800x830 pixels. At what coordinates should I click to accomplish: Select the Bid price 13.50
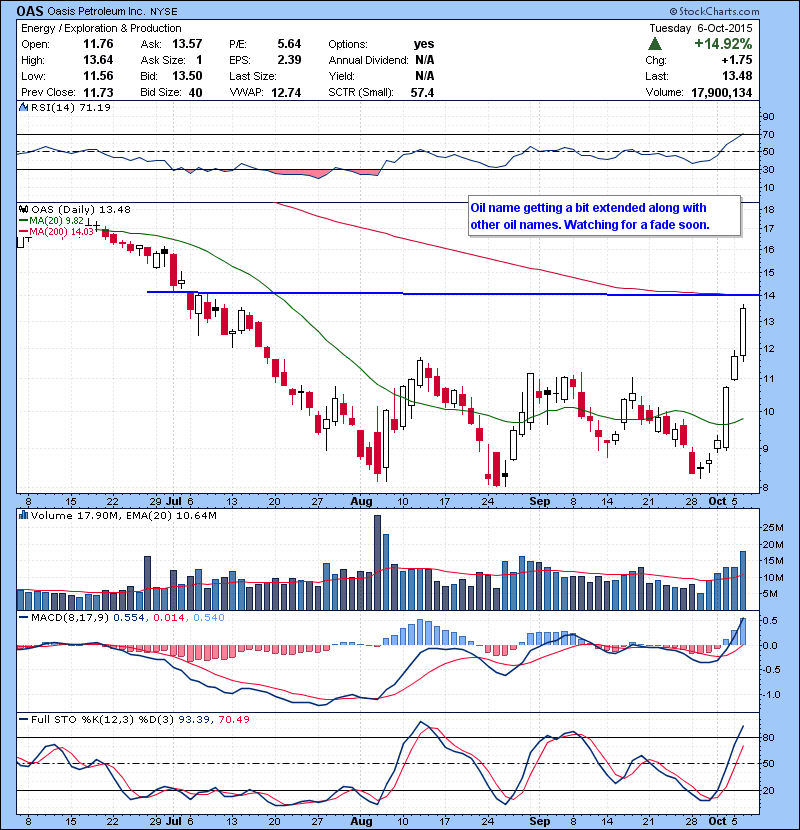[187, 76]
